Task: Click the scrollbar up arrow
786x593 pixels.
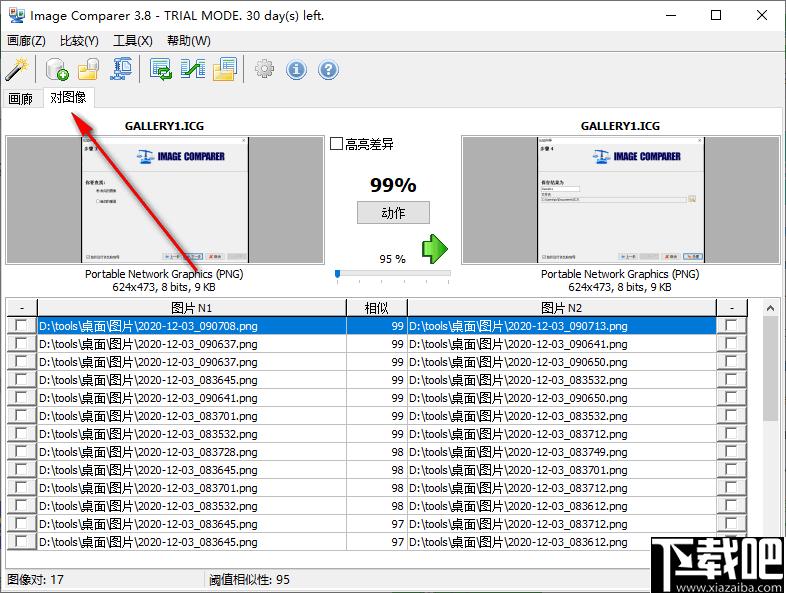Action: pyautogui.click(x=770, y=308)
